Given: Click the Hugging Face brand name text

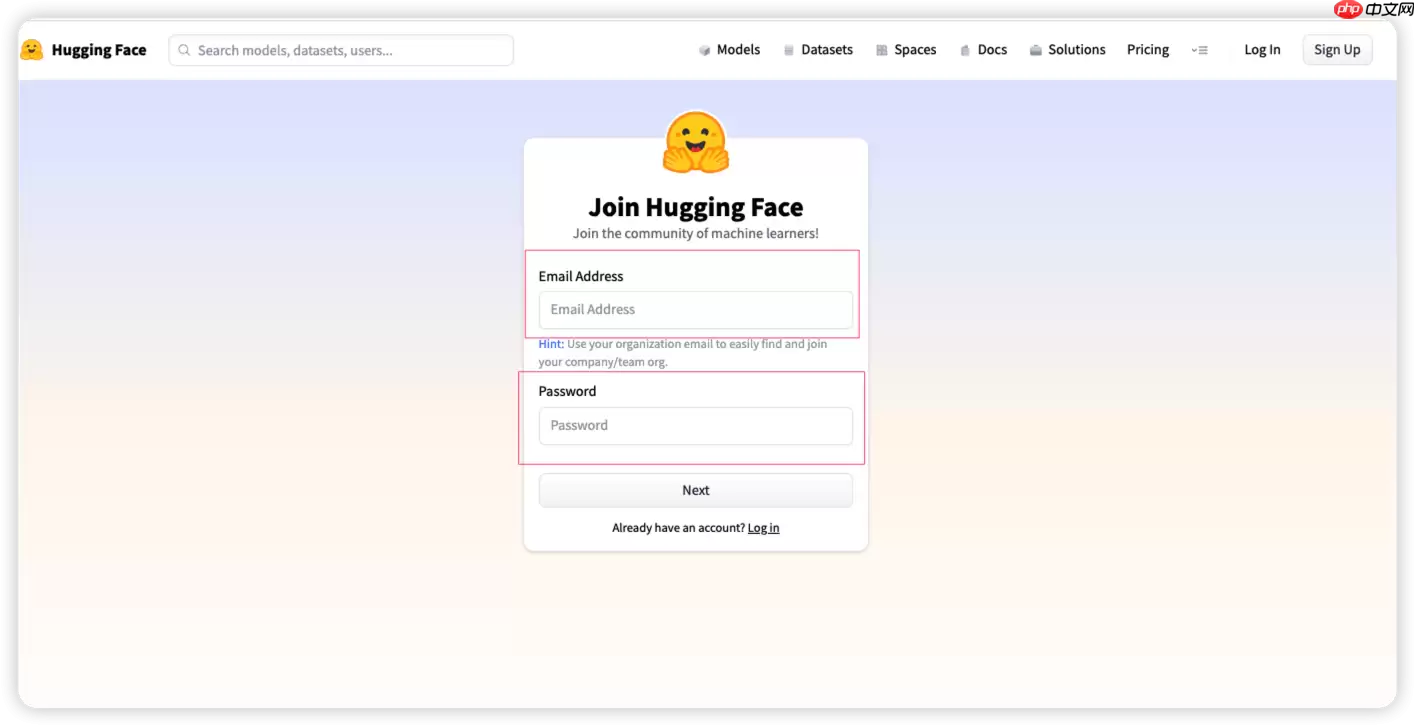Looking at the screenshot, I should (x=99, y=50).
